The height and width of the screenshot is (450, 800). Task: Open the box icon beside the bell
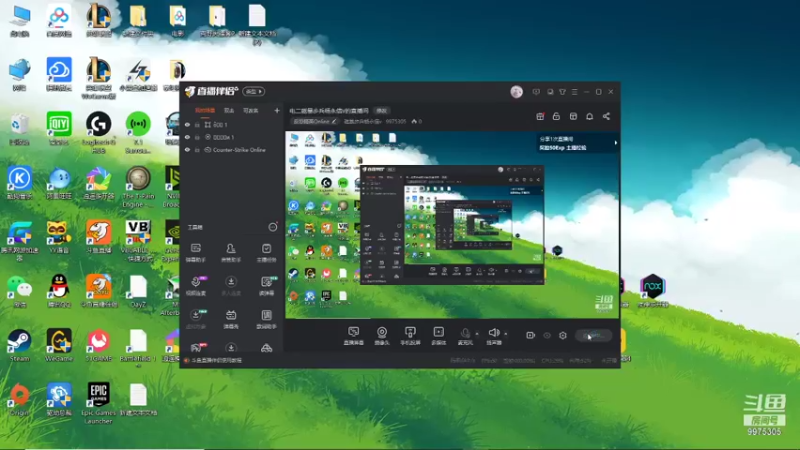(x=573, y=116)
